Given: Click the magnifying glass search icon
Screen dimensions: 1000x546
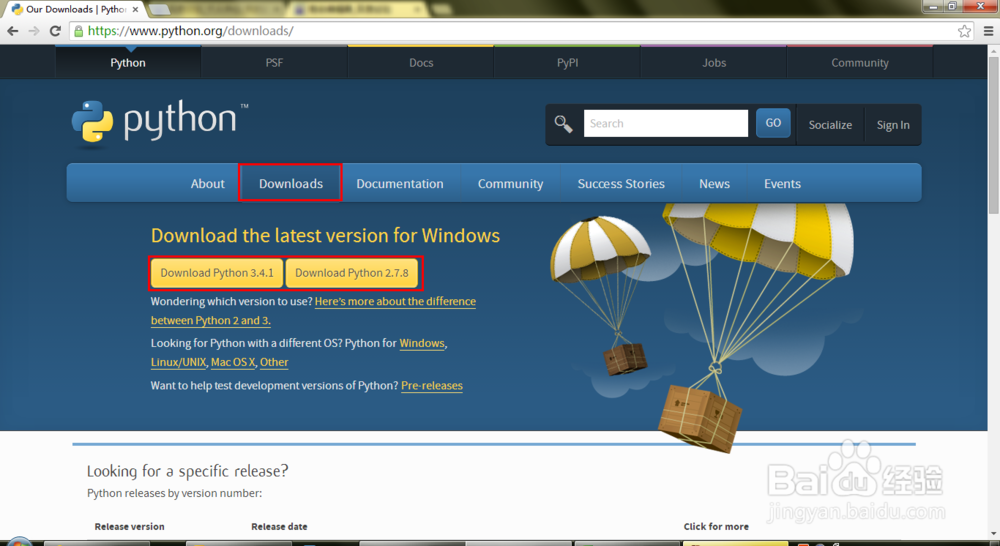Looking at the screenshot, I should coord(563,124).
